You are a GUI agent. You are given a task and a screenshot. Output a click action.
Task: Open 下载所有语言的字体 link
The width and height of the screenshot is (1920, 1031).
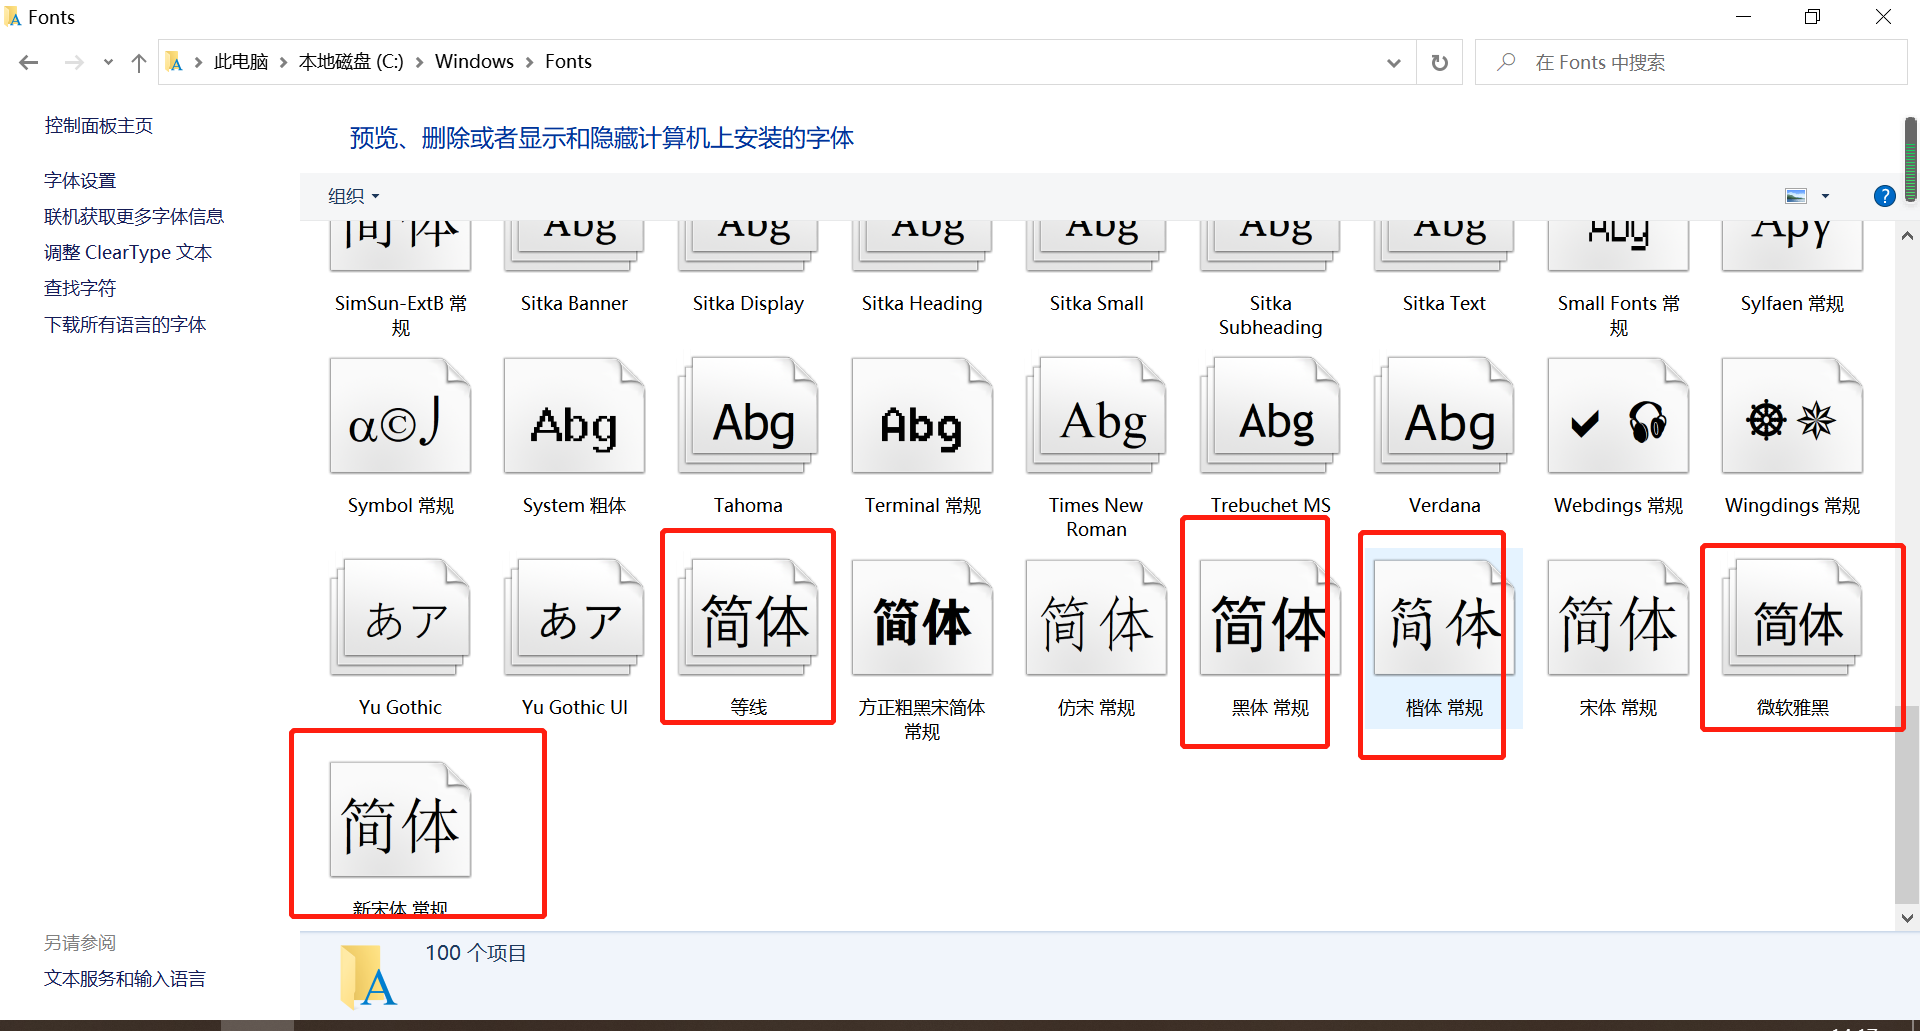(x=125, y=325)
